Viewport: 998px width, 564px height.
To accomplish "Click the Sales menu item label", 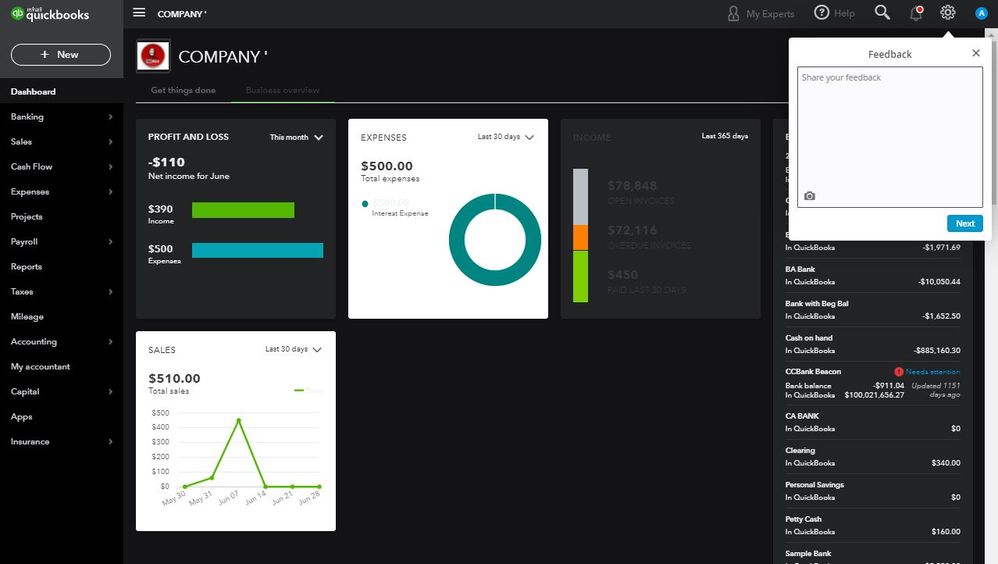I will point(21,142).
